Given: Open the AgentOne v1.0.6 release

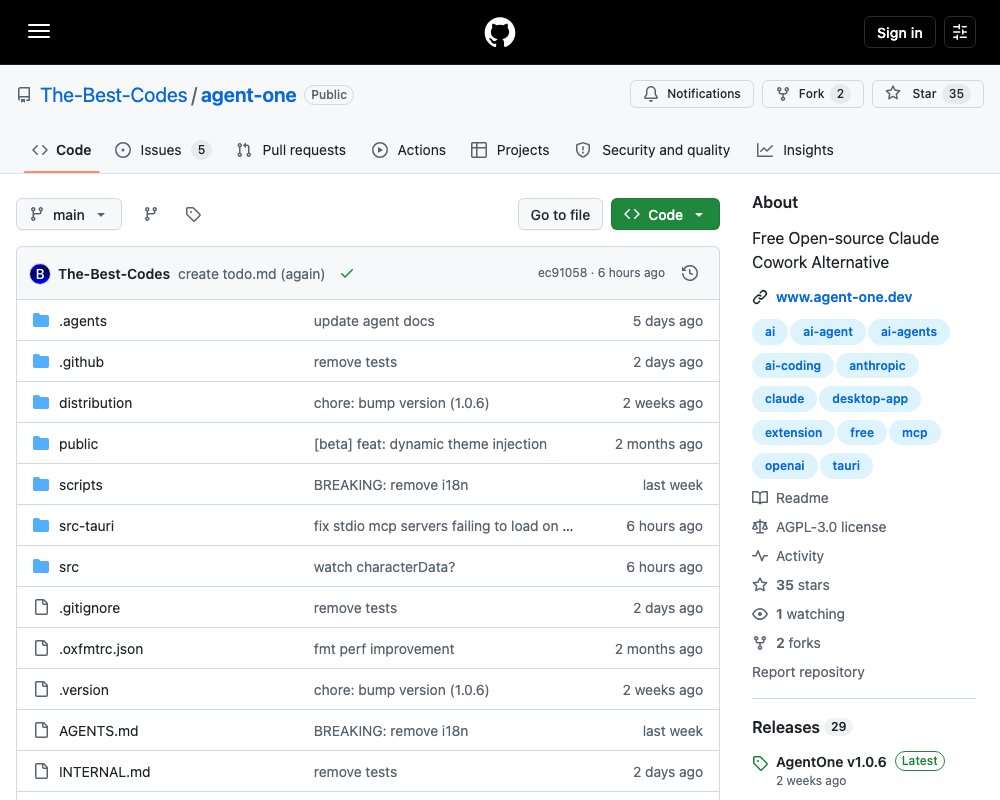Looking at the screenshot, I should point(831,762).
